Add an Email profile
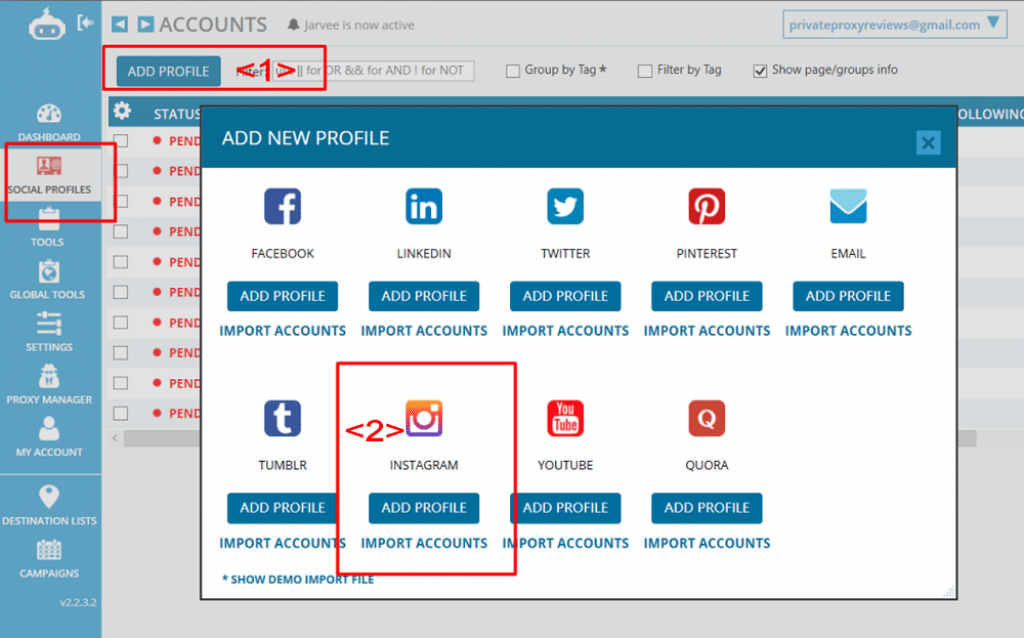Viewport: 1024px width, 638px height. (x=848, y=296)
